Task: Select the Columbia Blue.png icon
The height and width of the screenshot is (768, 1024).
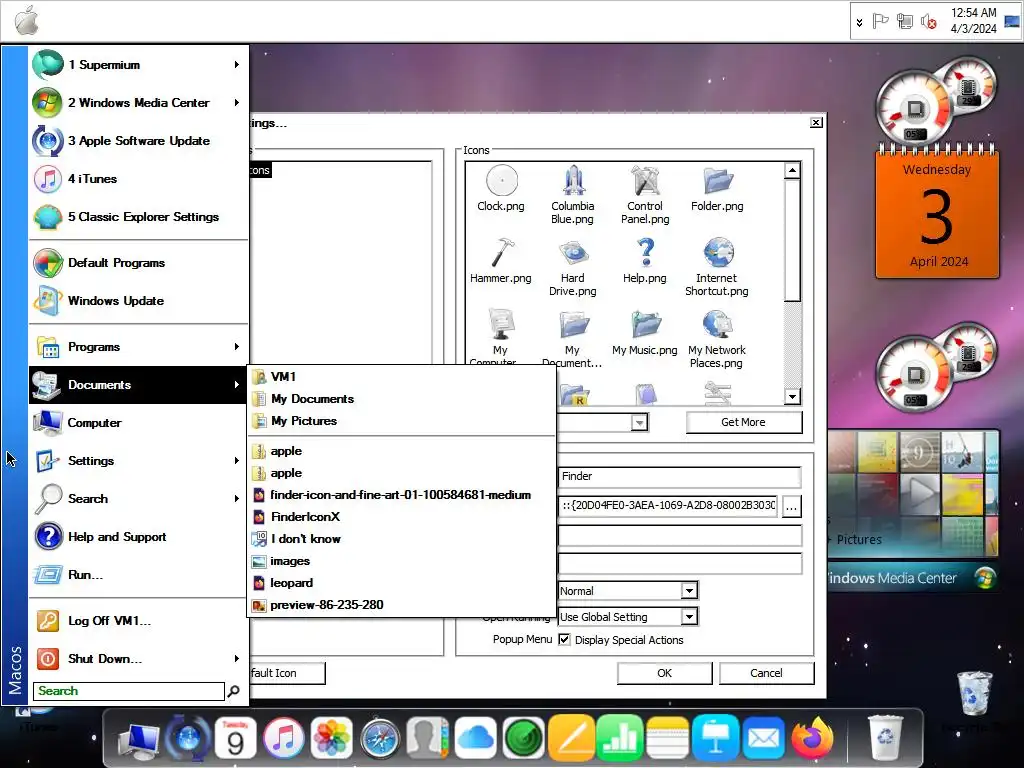Action: (x=573, y=195)
